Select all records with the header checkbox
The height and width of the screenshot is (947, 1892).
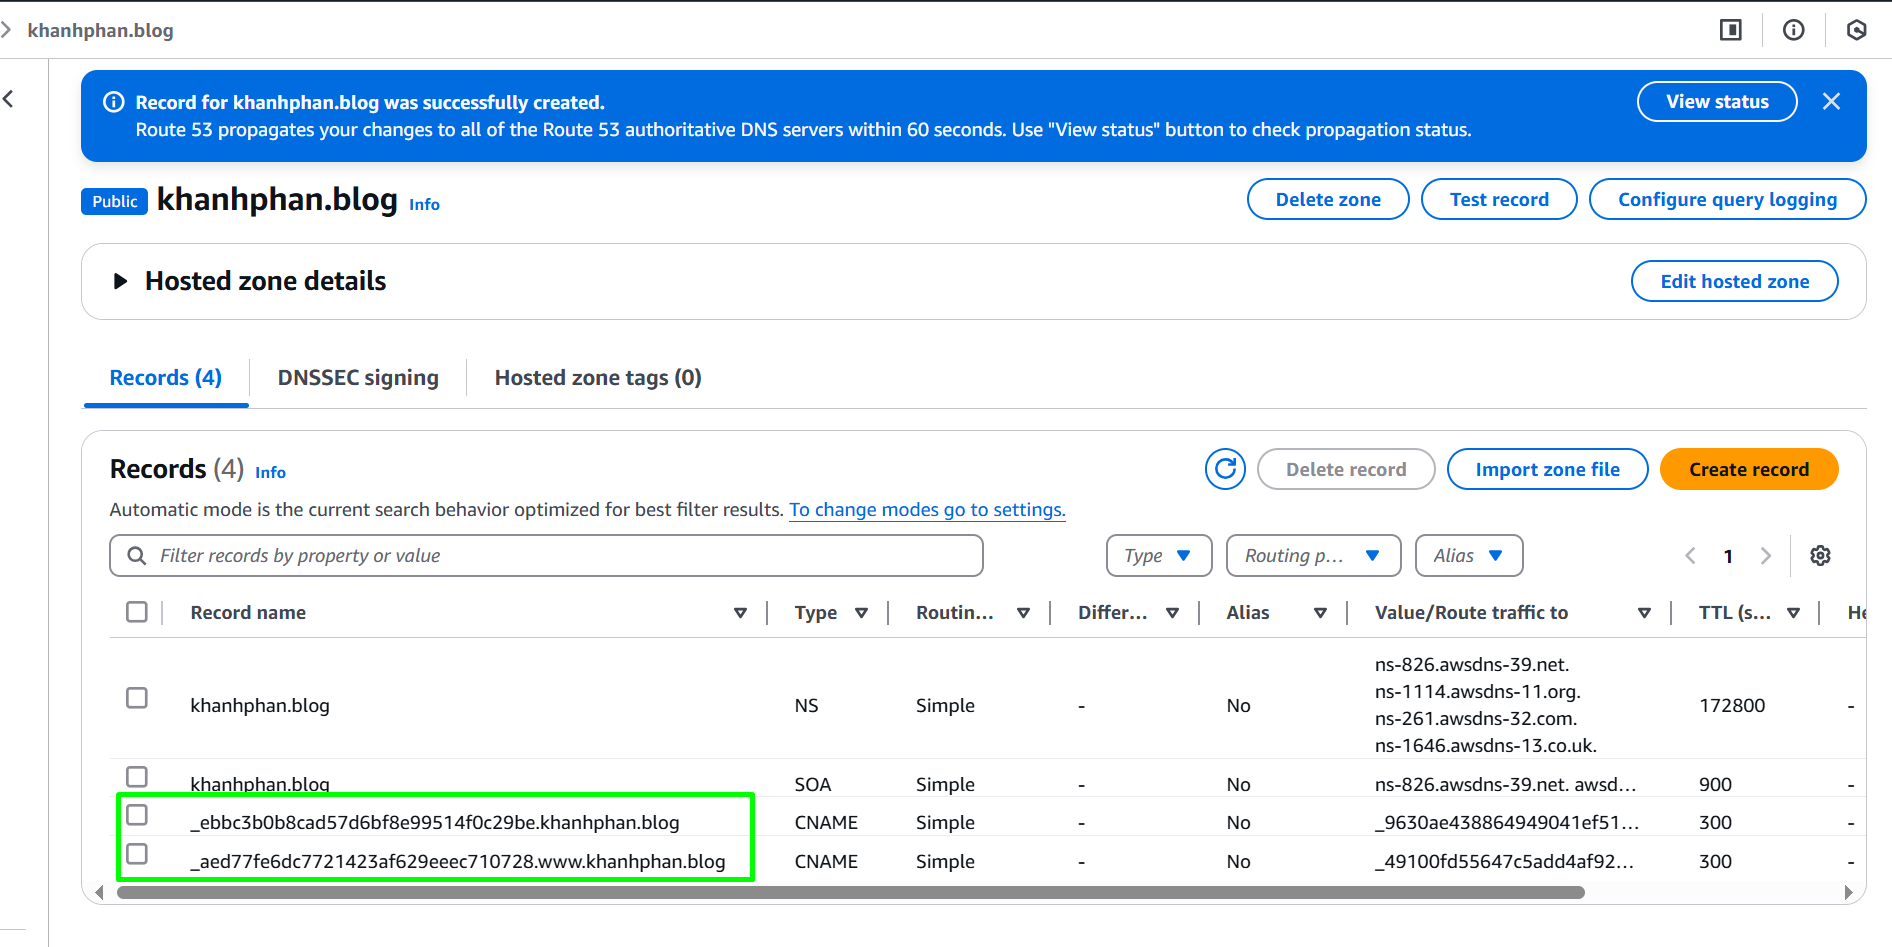[x=137, y=612]
